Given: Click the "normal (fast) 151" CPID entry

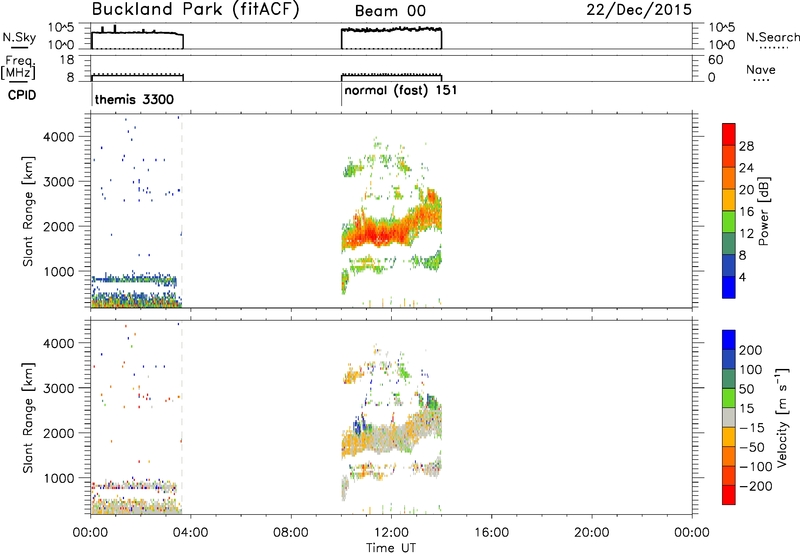Looking at the screenshot, I should pyautogui.click(x=401, y=91).
